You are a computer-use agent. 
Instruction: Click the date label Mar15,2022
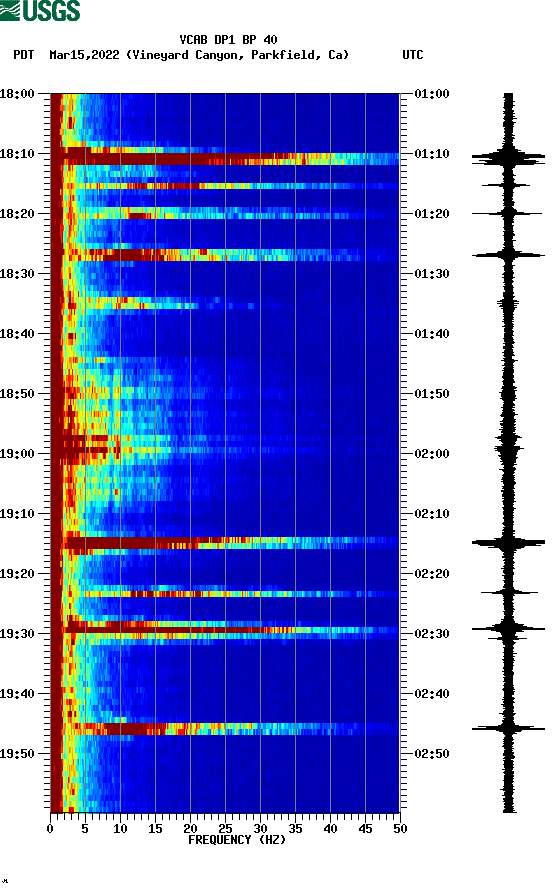click(x=84, y=55)
